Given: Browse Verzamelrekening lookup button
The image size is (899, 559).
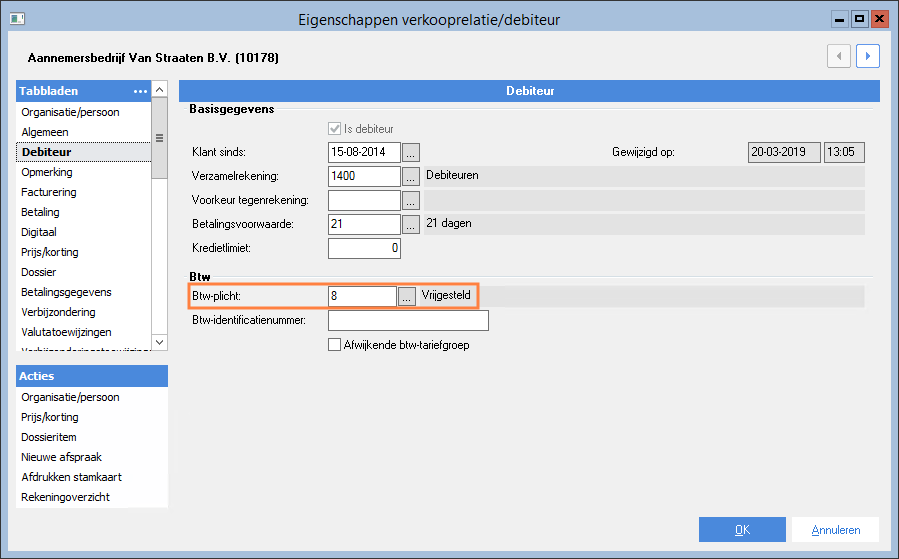Looking at the screenshot, I should point(411,177).
